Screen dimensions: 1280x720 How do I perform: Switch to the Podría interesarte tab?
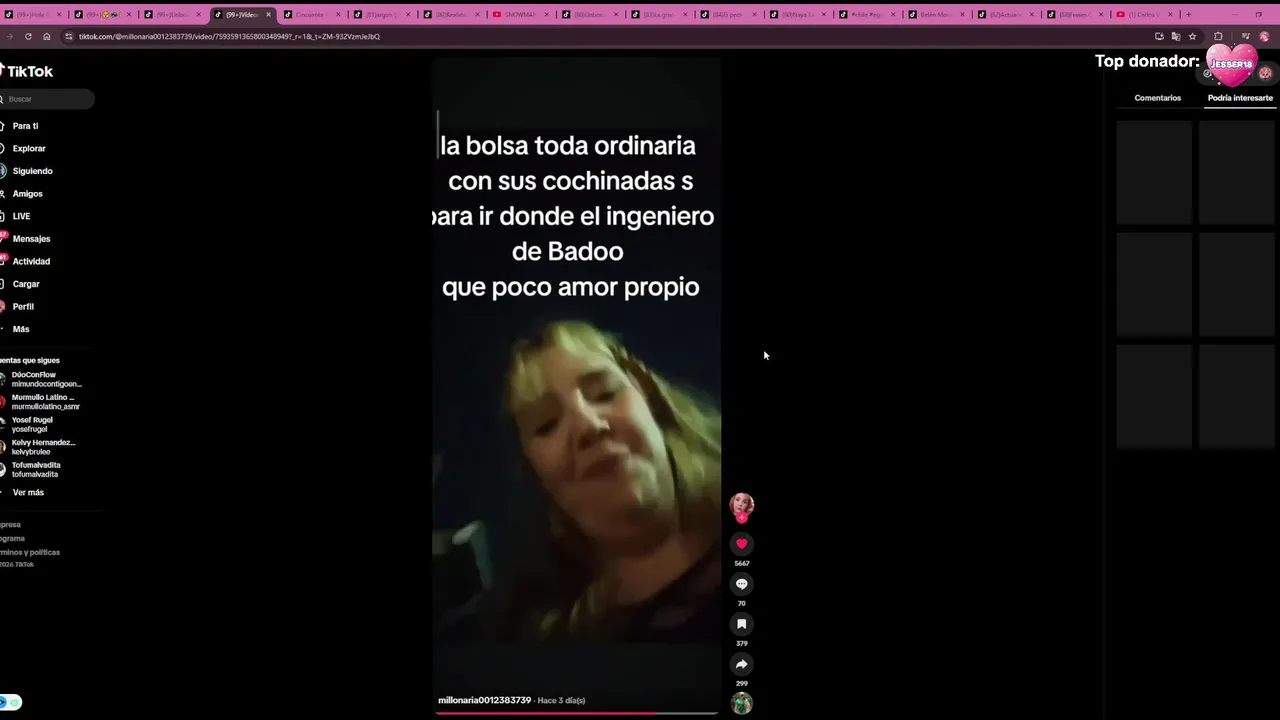1240,98
